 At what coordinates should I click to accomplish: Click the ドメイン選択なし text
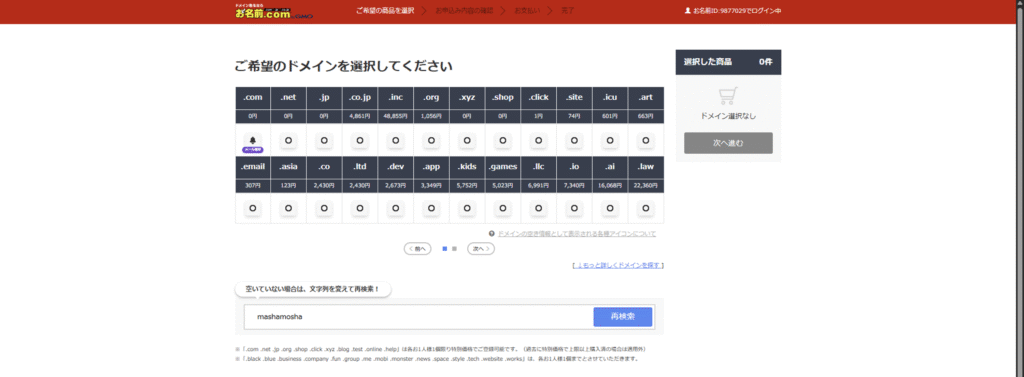point(728,116)
